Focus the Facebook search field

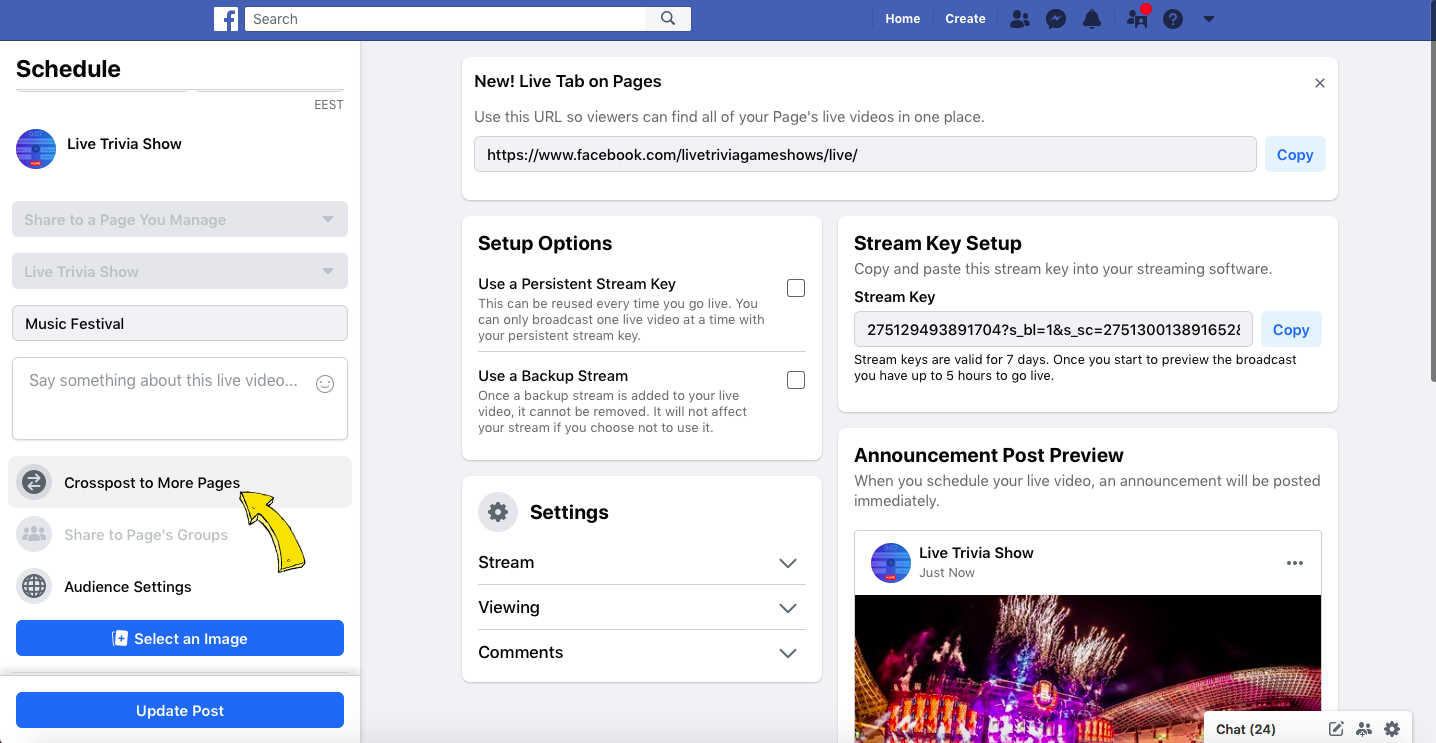pyautogui.click(x=446, y=18)
